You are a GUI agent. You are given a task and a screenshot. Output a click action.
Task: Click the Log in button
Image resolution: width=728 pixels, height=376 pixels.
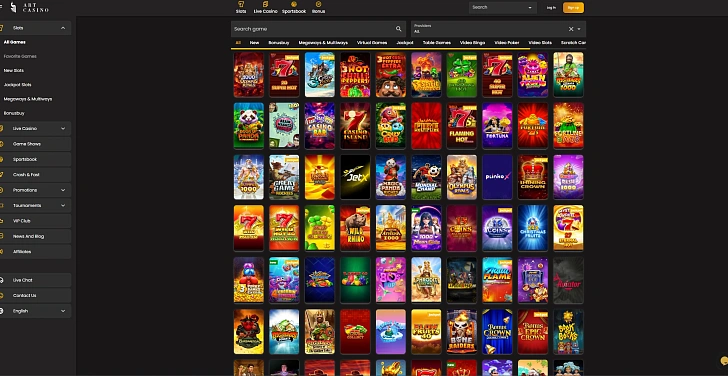pyautogui.click(x=551, y=7)
